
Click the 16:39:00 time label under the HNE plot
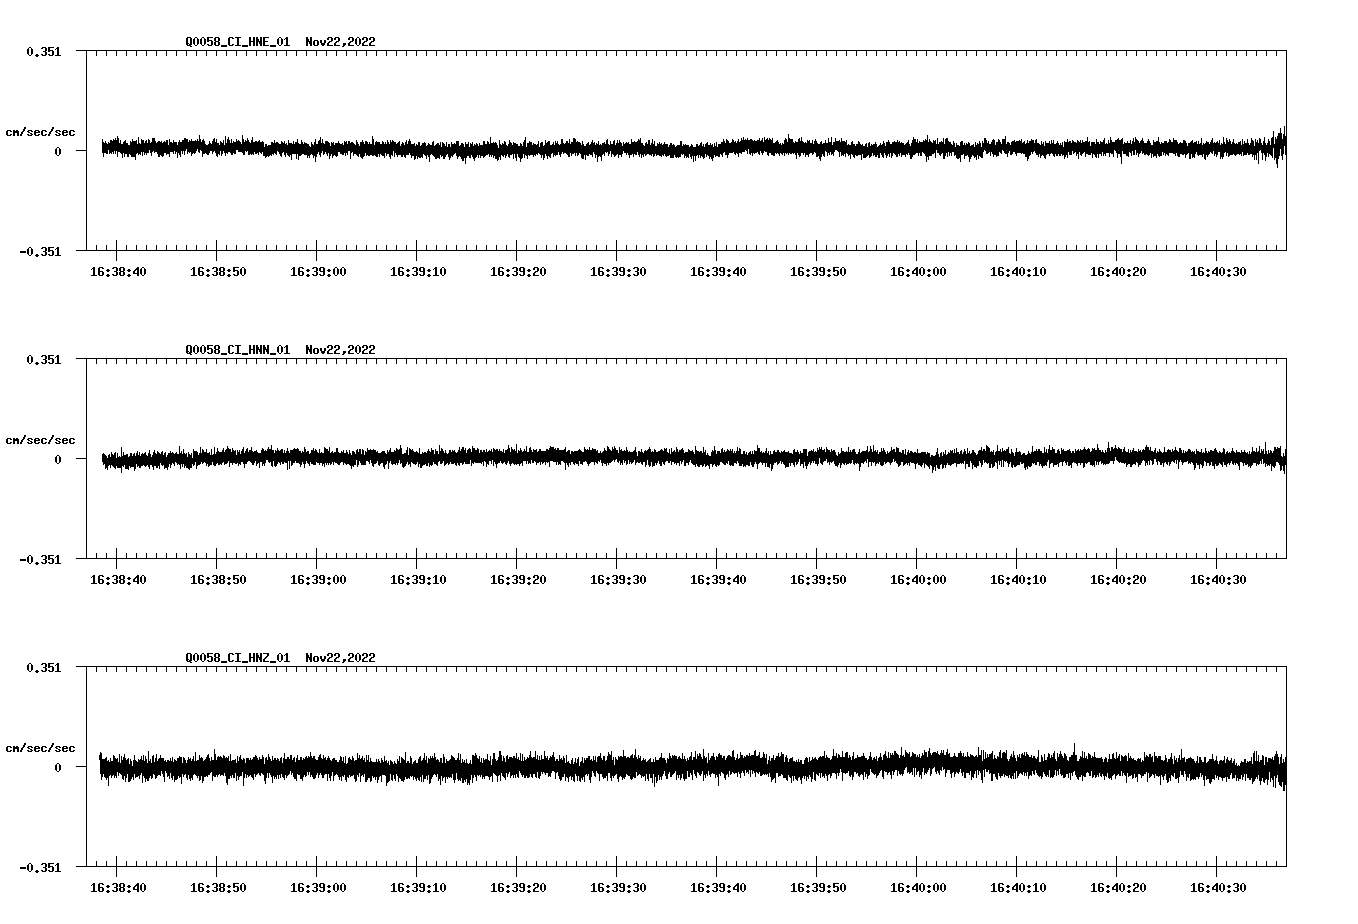(318, 272)
